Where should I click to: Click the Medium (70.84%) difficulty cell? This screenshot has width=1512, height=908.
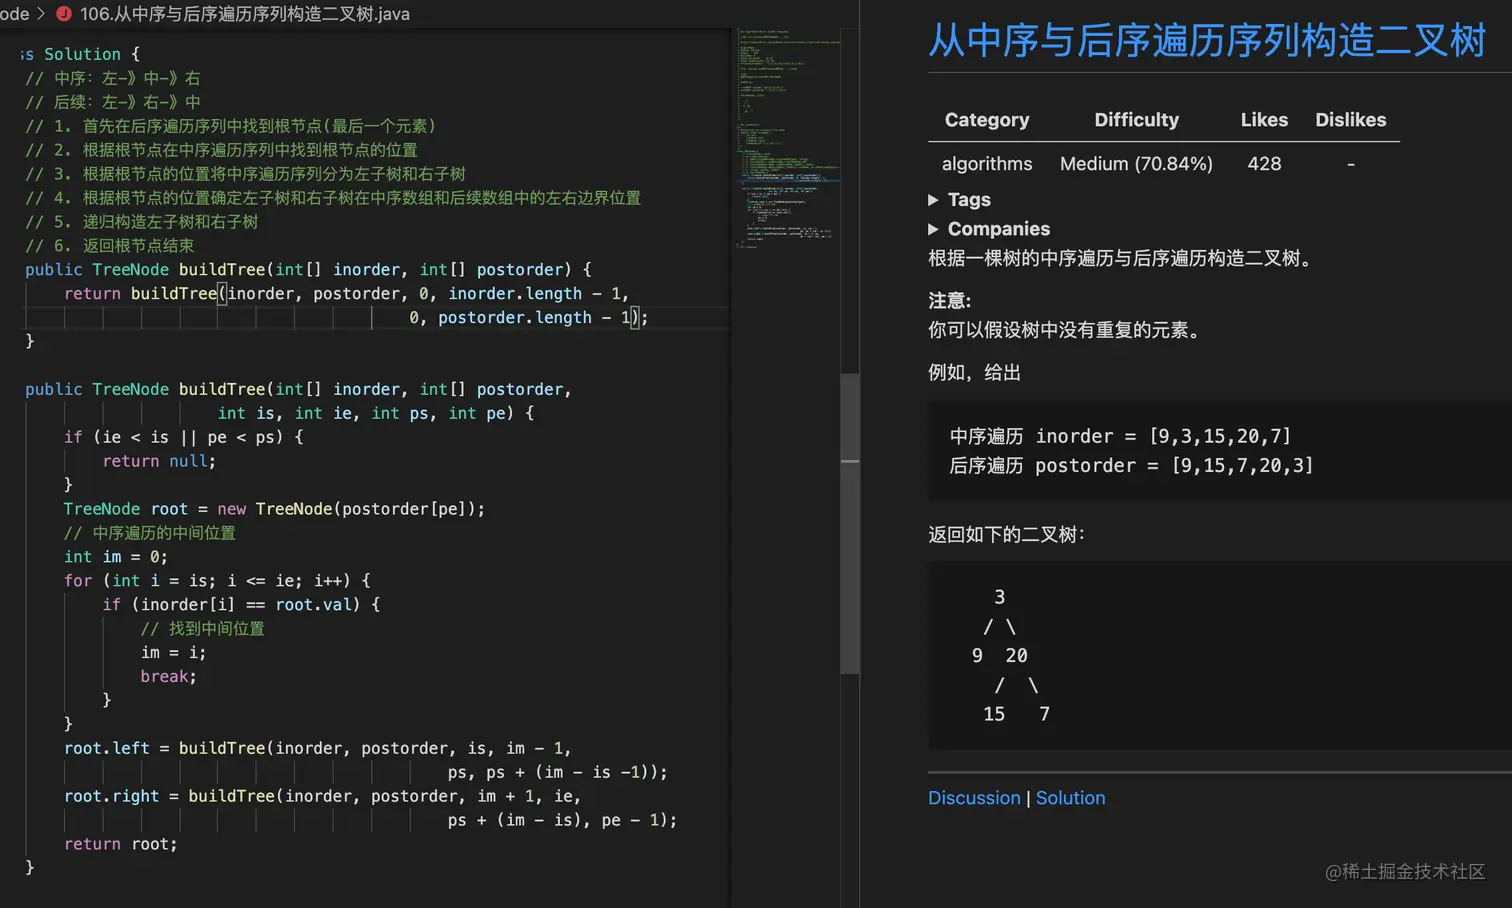tap(1136, 164)
